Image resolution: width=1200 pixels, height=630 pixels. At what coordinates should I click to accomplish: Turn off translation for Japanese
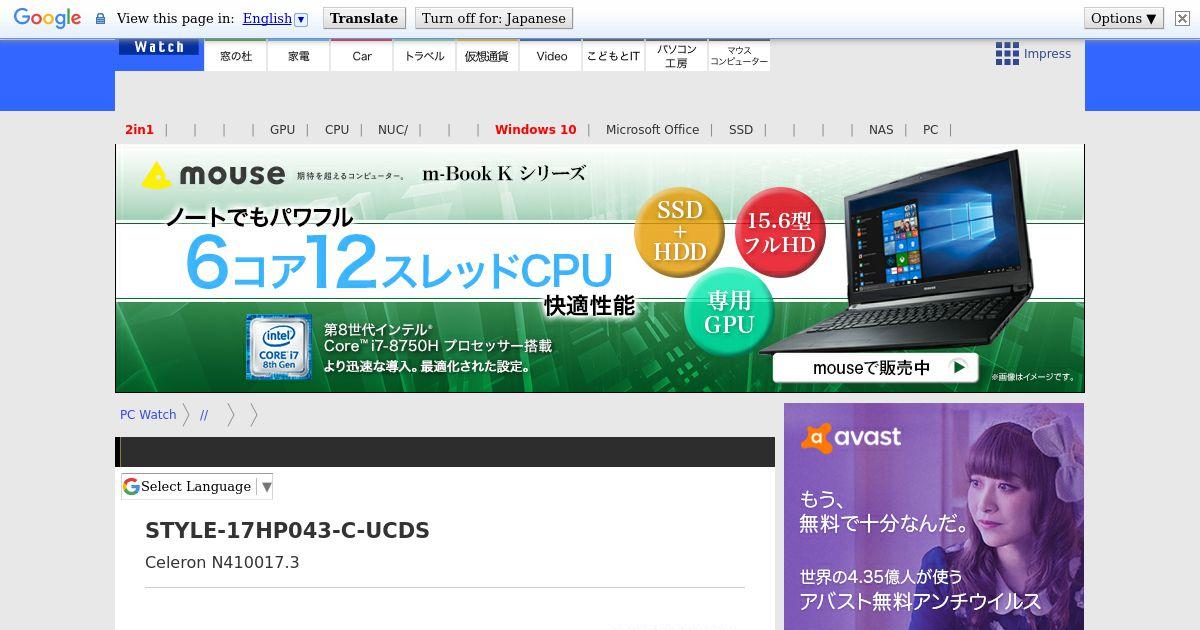click(x=494, y=18)
